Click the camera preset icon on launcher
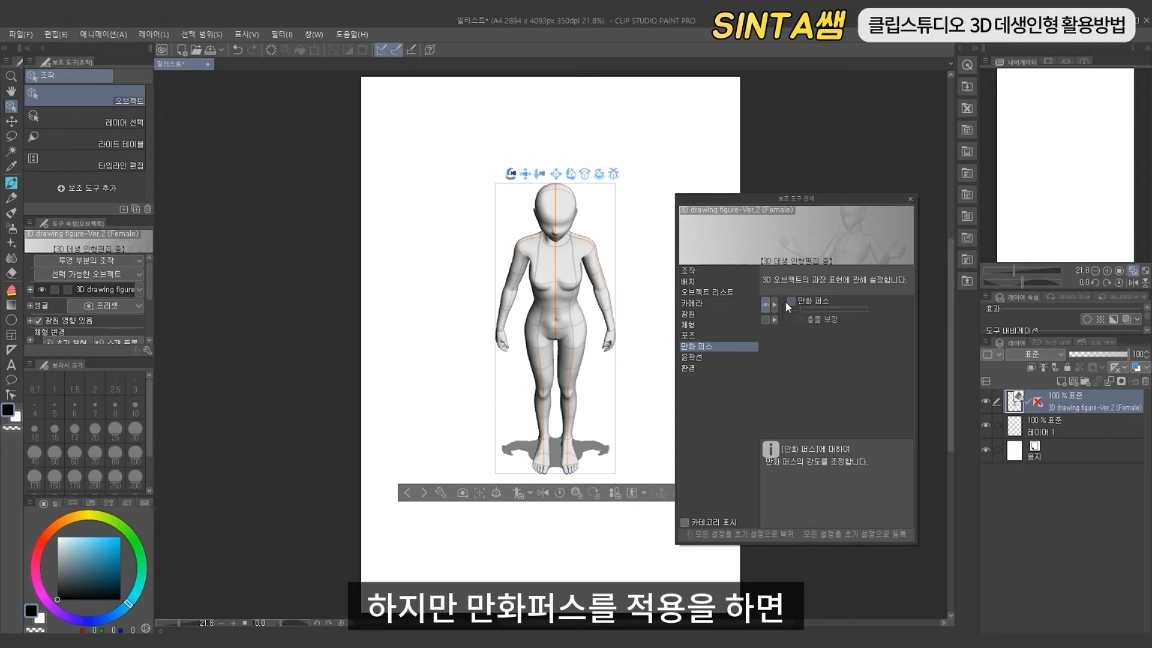This screenshot has height=648, width=1152. (x=462, y=493)
